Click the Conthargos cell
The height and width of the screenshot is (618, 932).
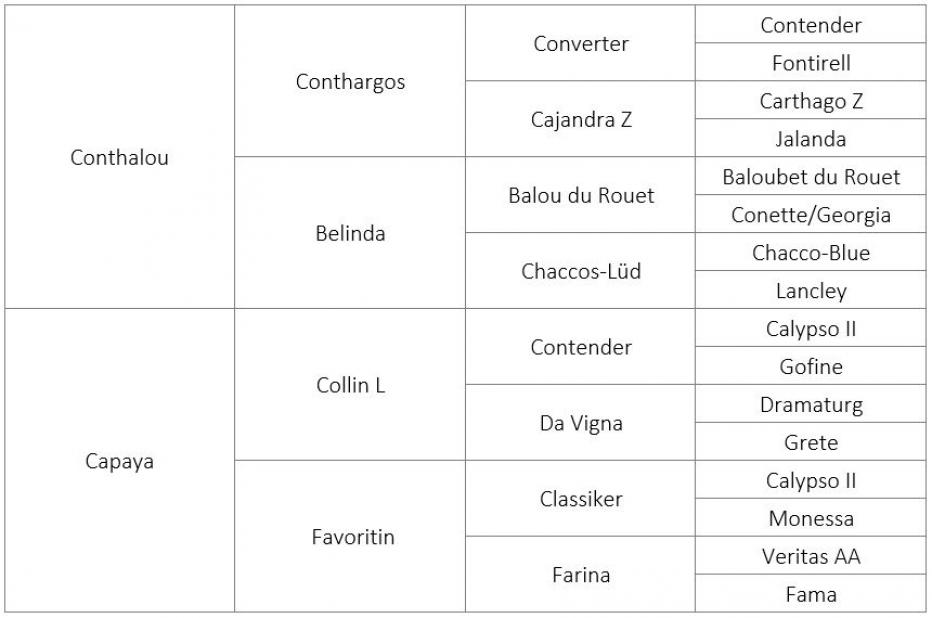(350, 81)
